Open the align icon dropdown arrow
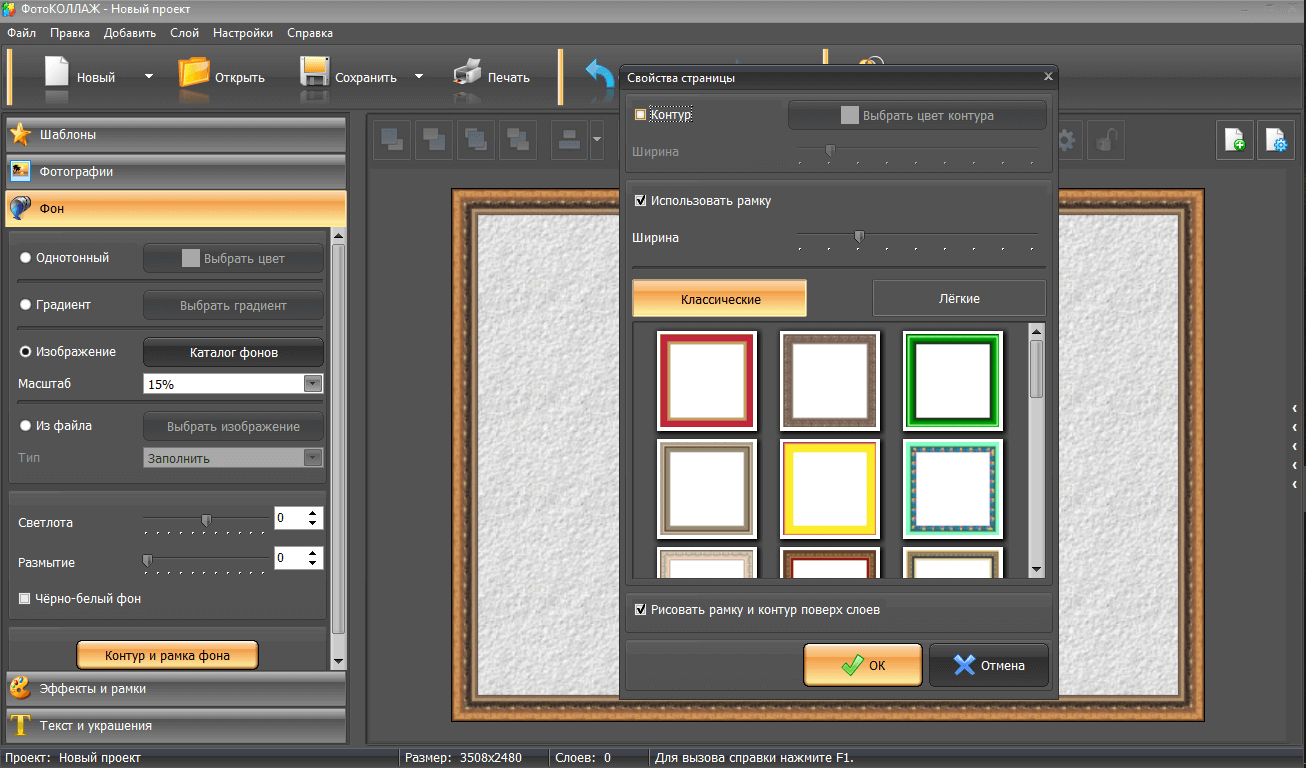1306x768 pixels. tap(597, 141)
